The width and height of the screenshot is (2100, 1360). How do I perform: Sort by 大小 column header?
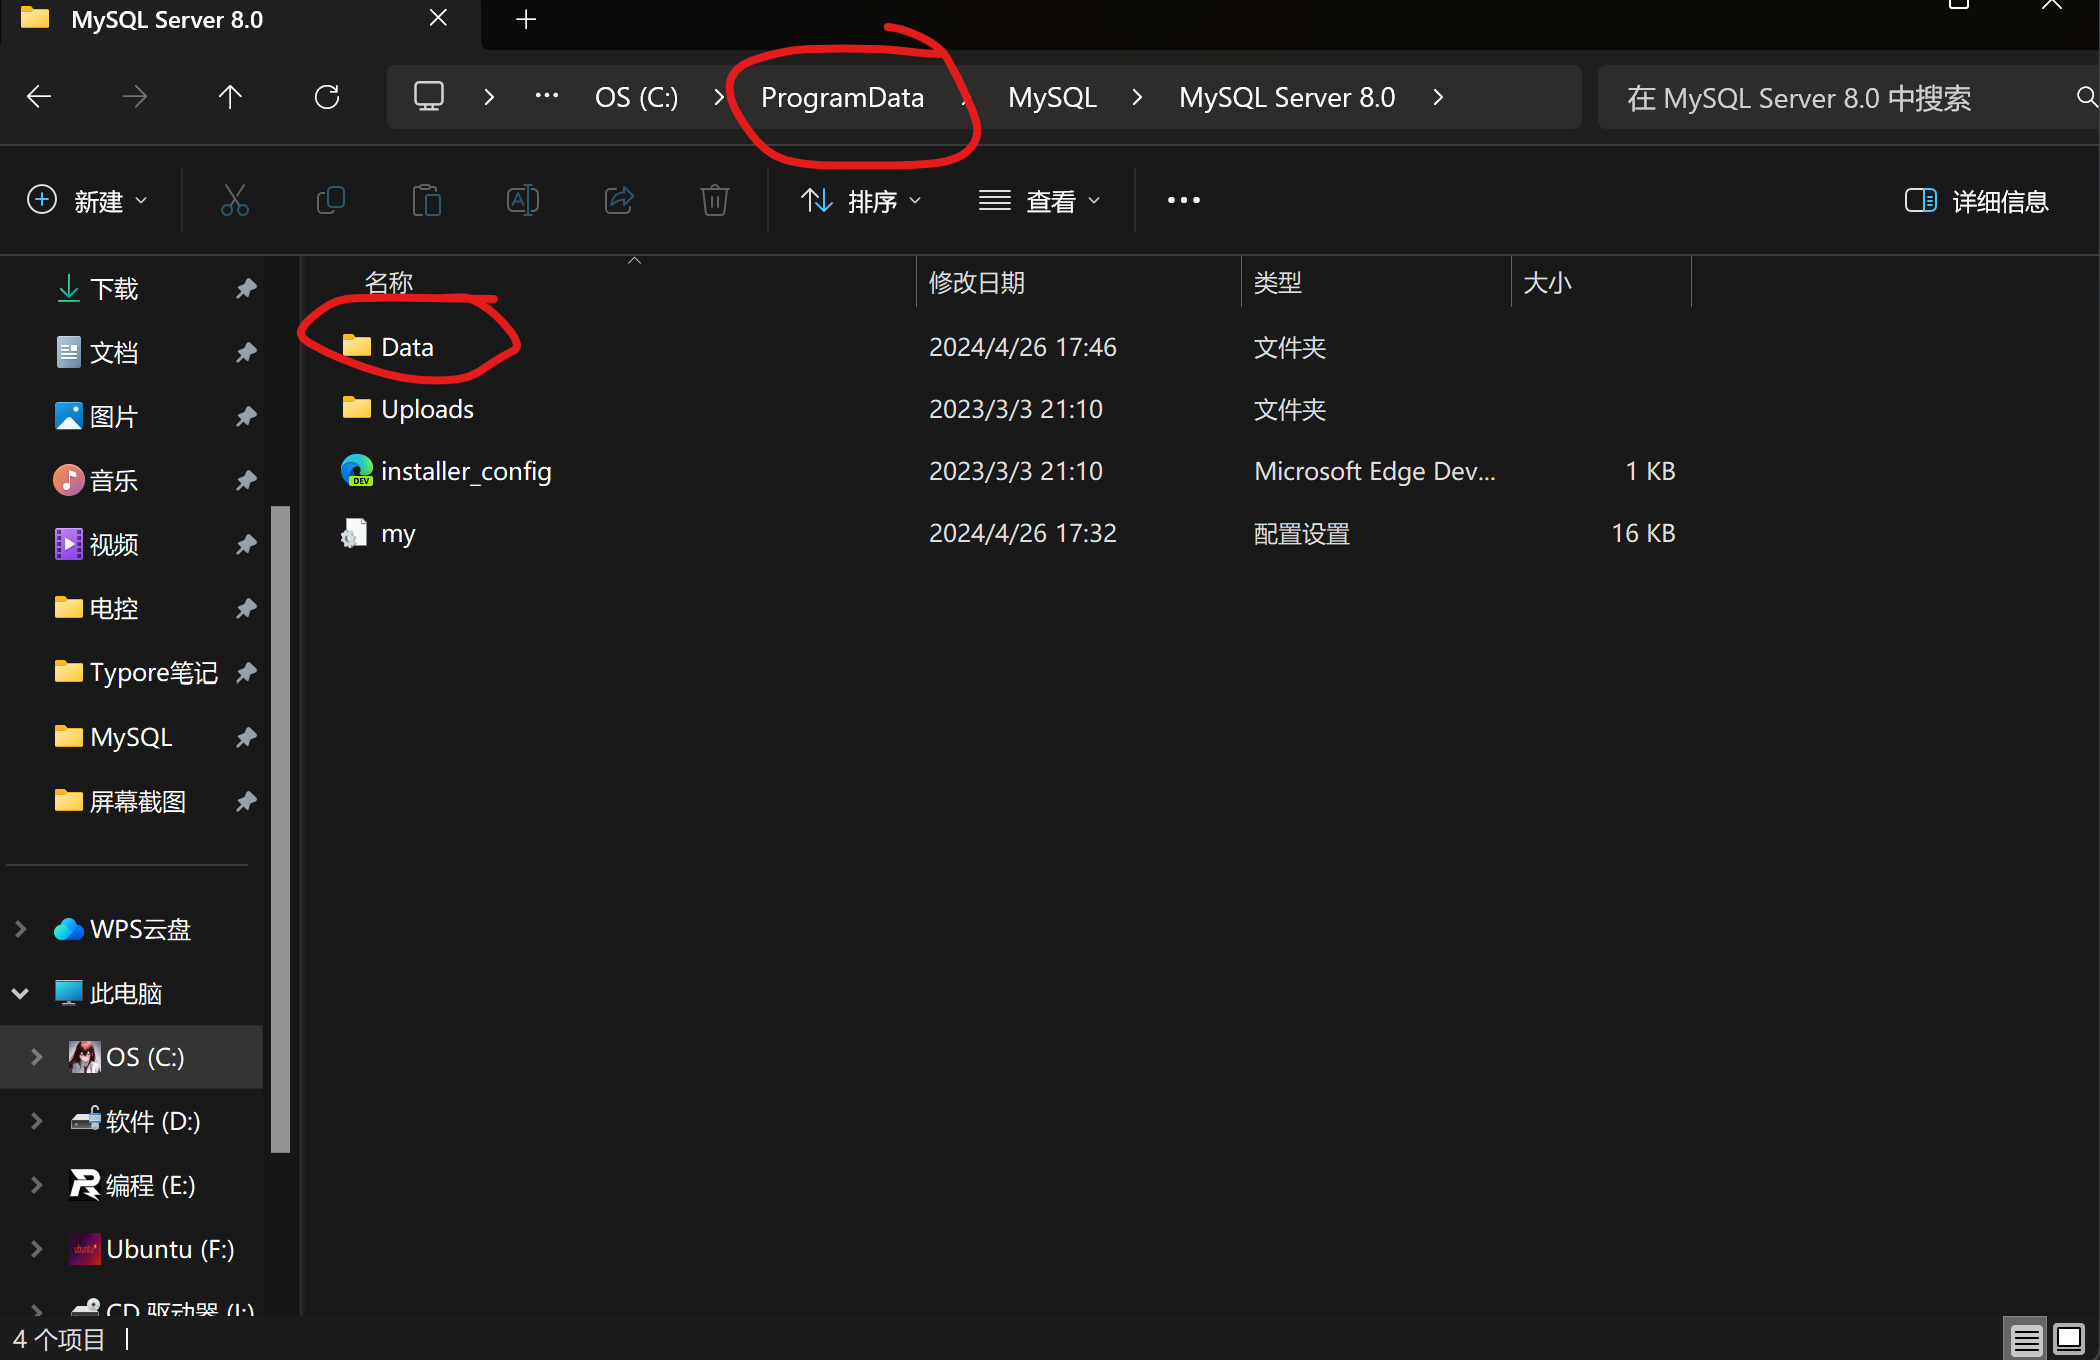(1547, 283)
